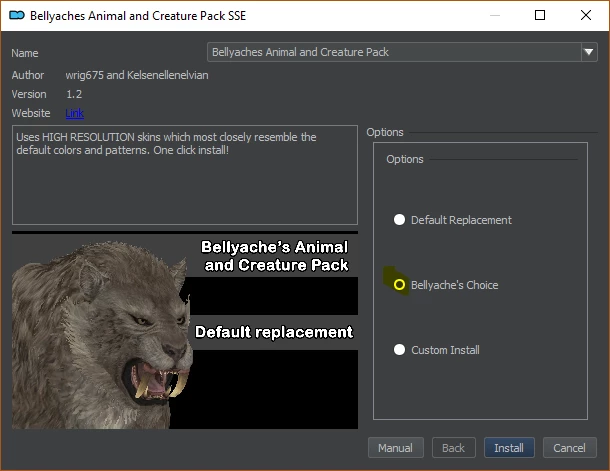Open the Website Link hyperlink
Screen dimensions: 610x471
click(x=74, y=113)
